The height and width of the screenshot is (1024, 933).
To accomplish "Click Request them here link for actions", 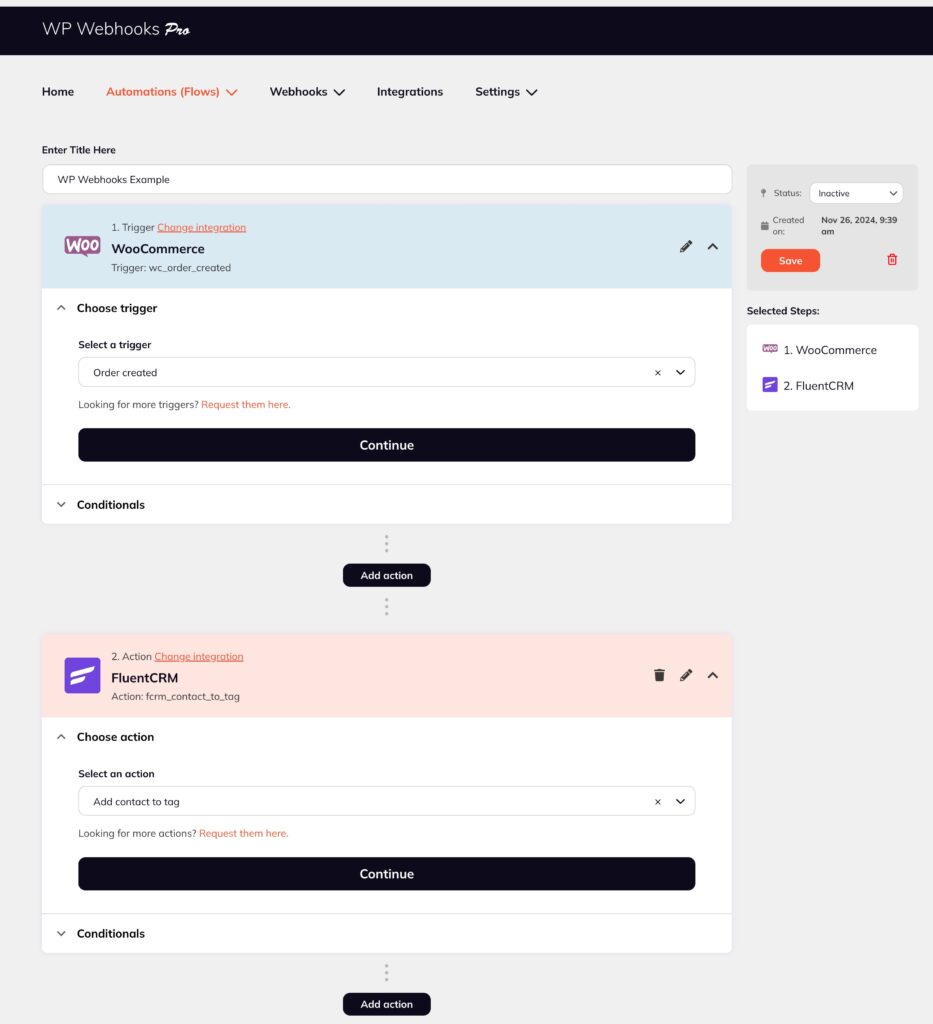I will click(x=244, y=833).
